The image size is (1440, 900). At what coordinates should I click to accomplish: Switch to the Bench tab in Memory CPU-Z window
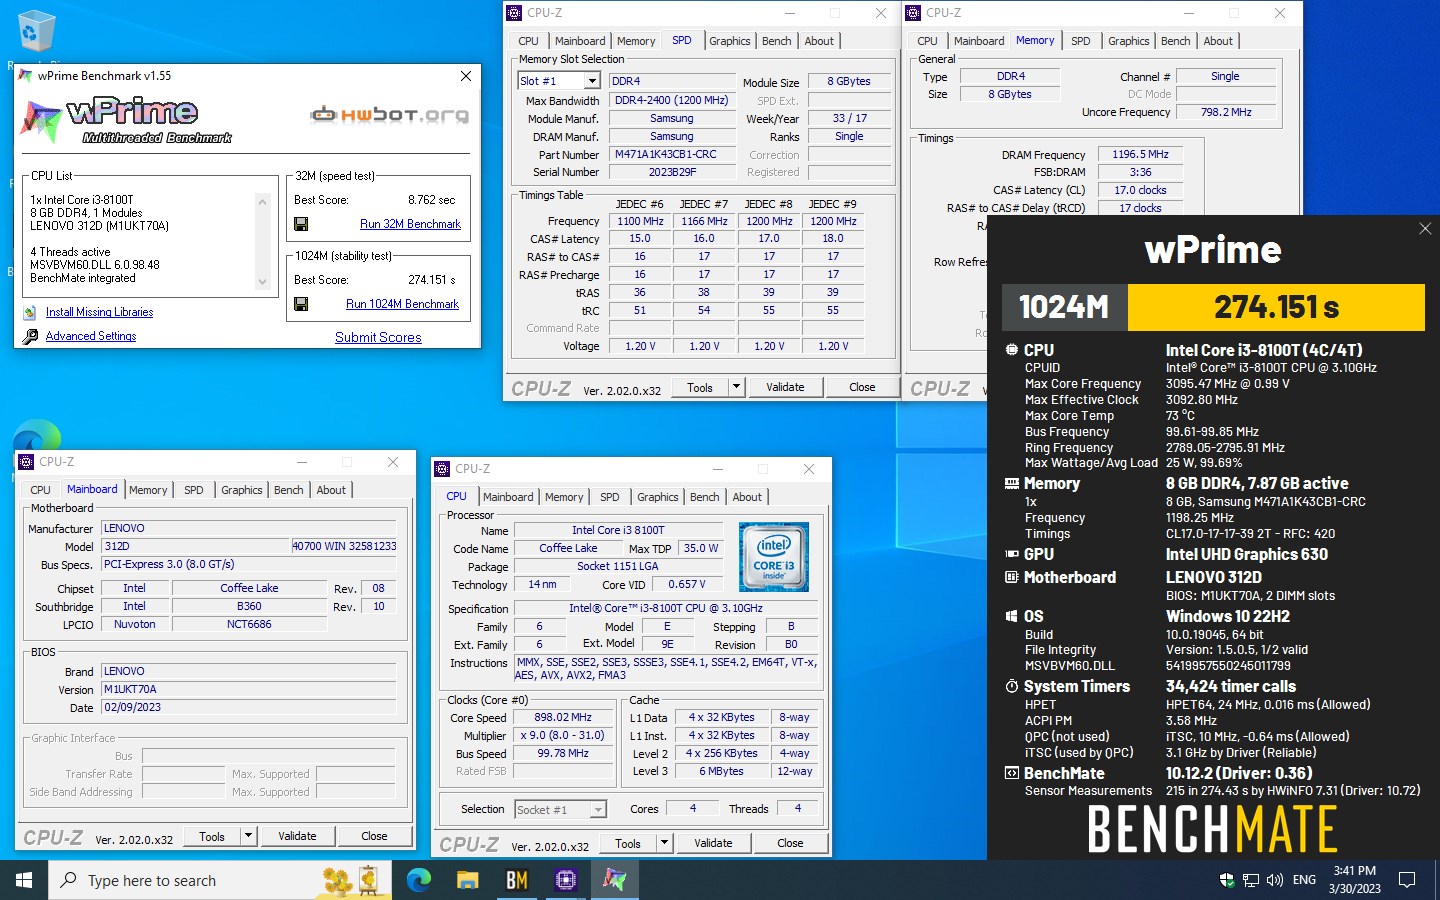point(1176,41)
